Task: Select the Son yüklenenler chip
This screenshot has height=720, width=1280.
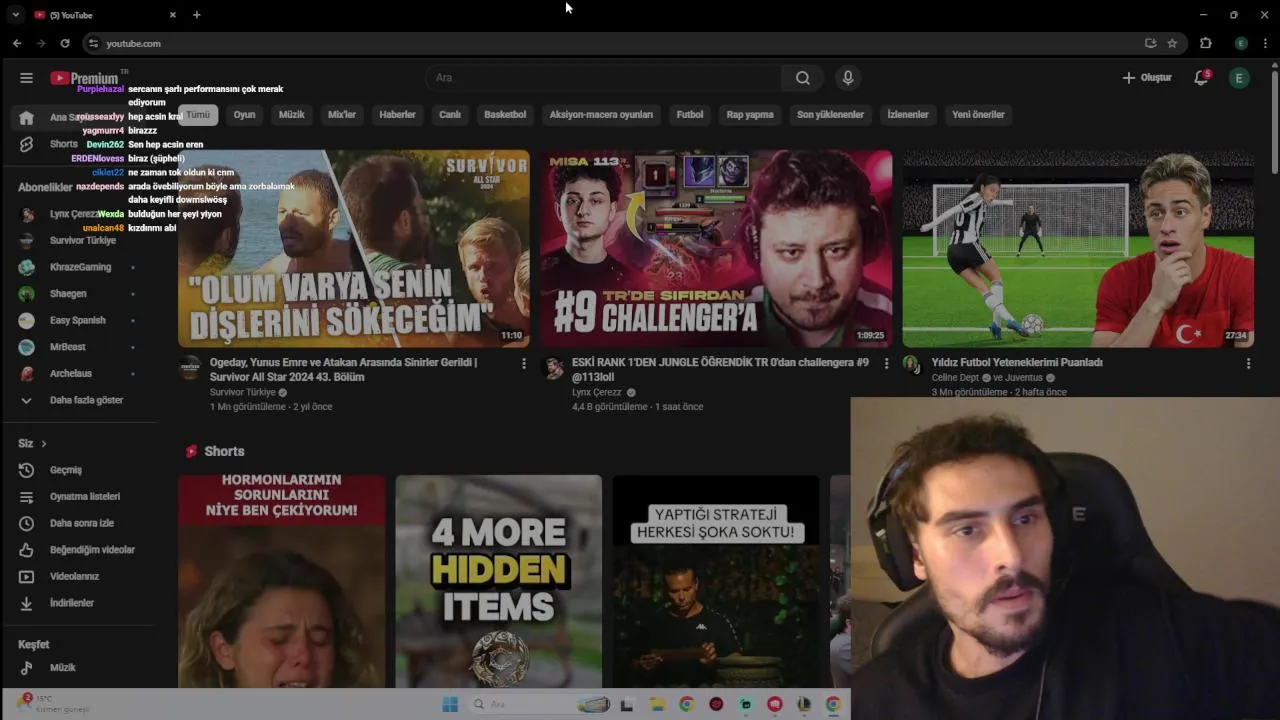Action: pyautogui.click(x=830, y=115)
